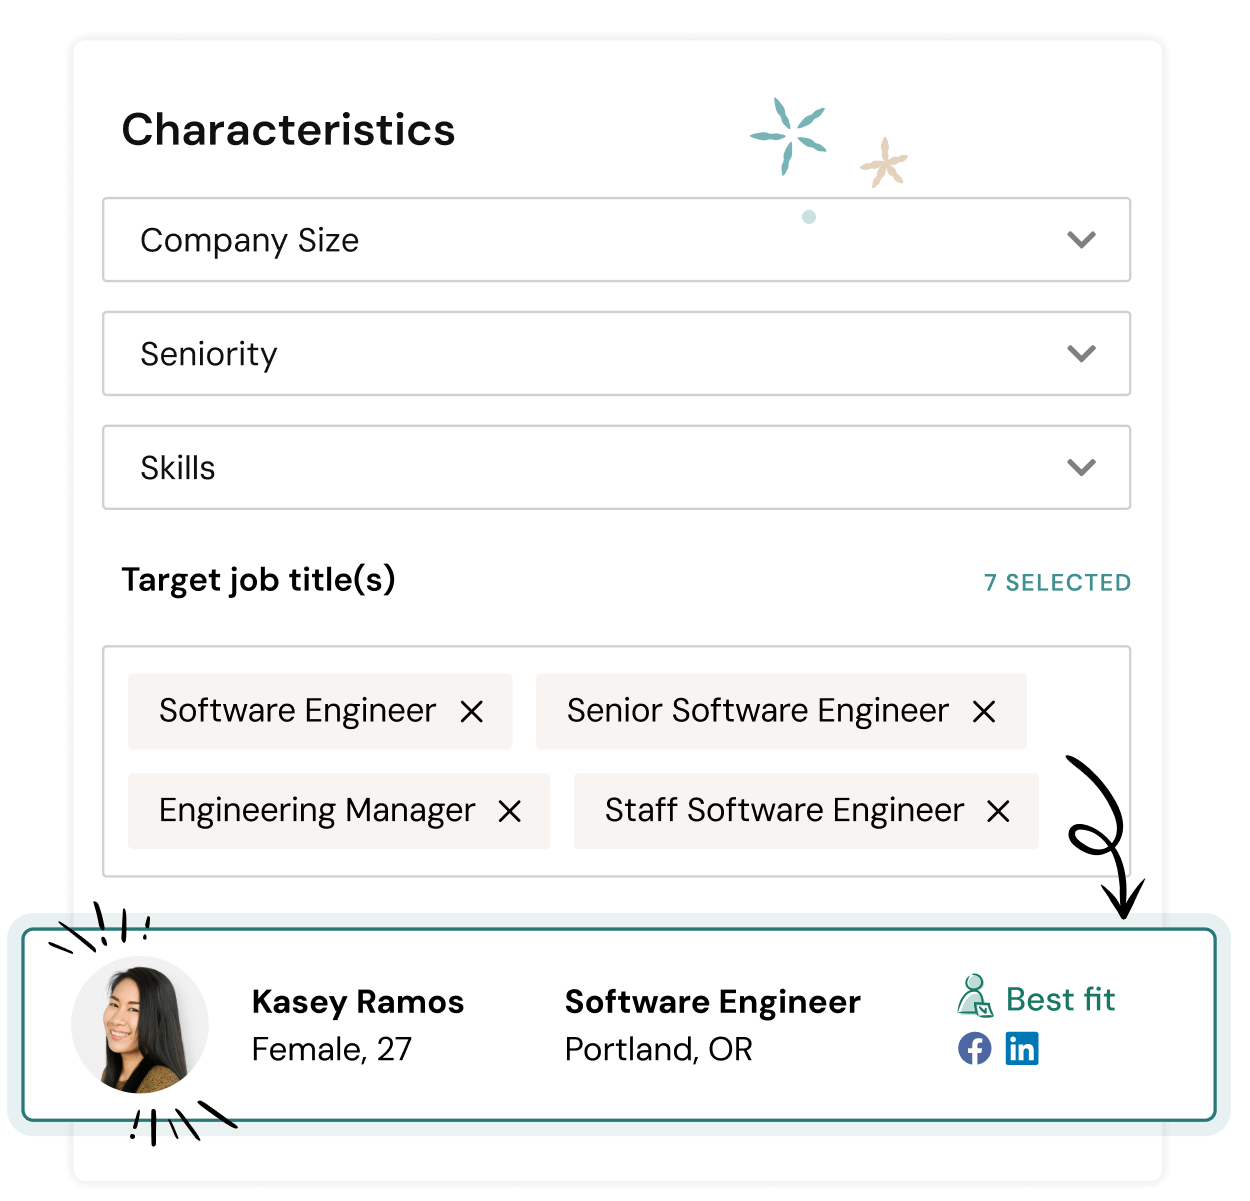Remove the Staff Software Engineer chip
1250x1201 pixels.
coord(998,811)
